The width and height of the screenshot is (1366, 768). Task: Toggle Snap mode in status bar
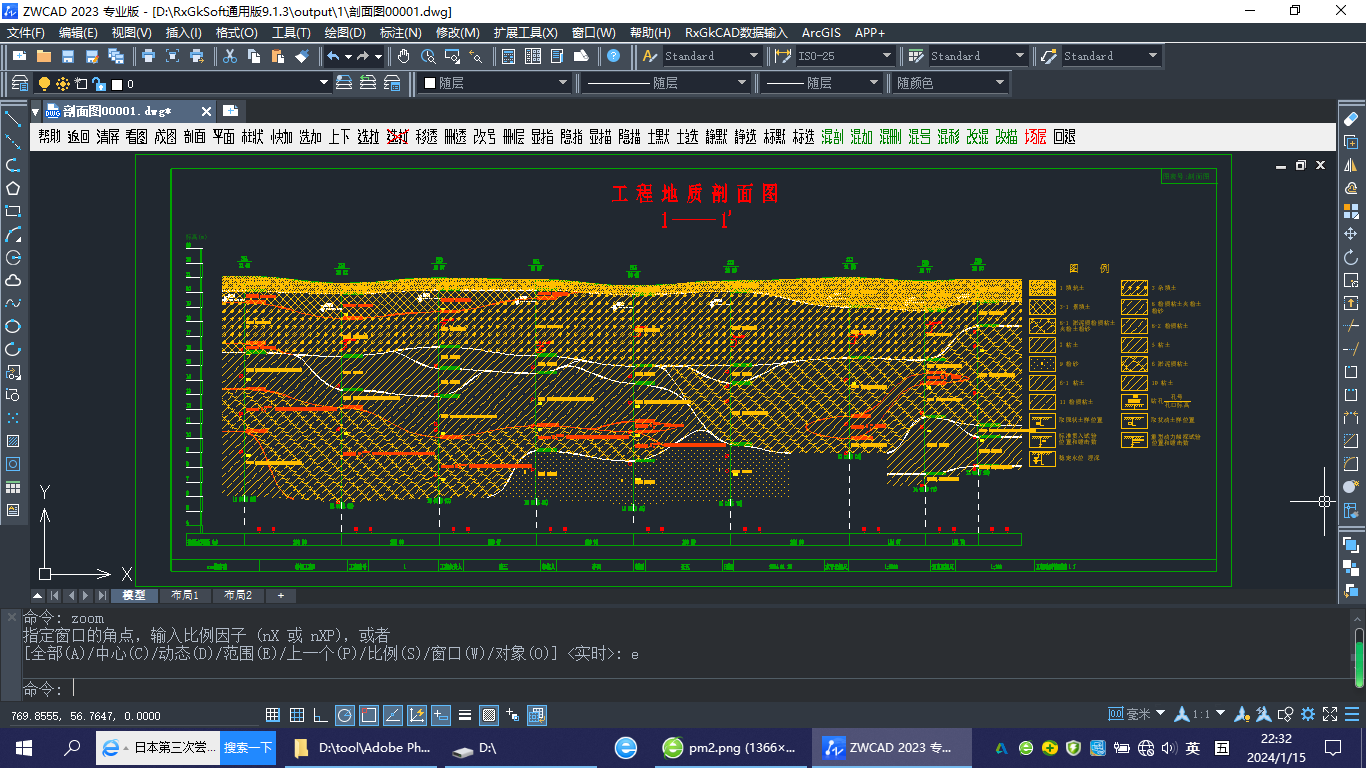[272, 715]
